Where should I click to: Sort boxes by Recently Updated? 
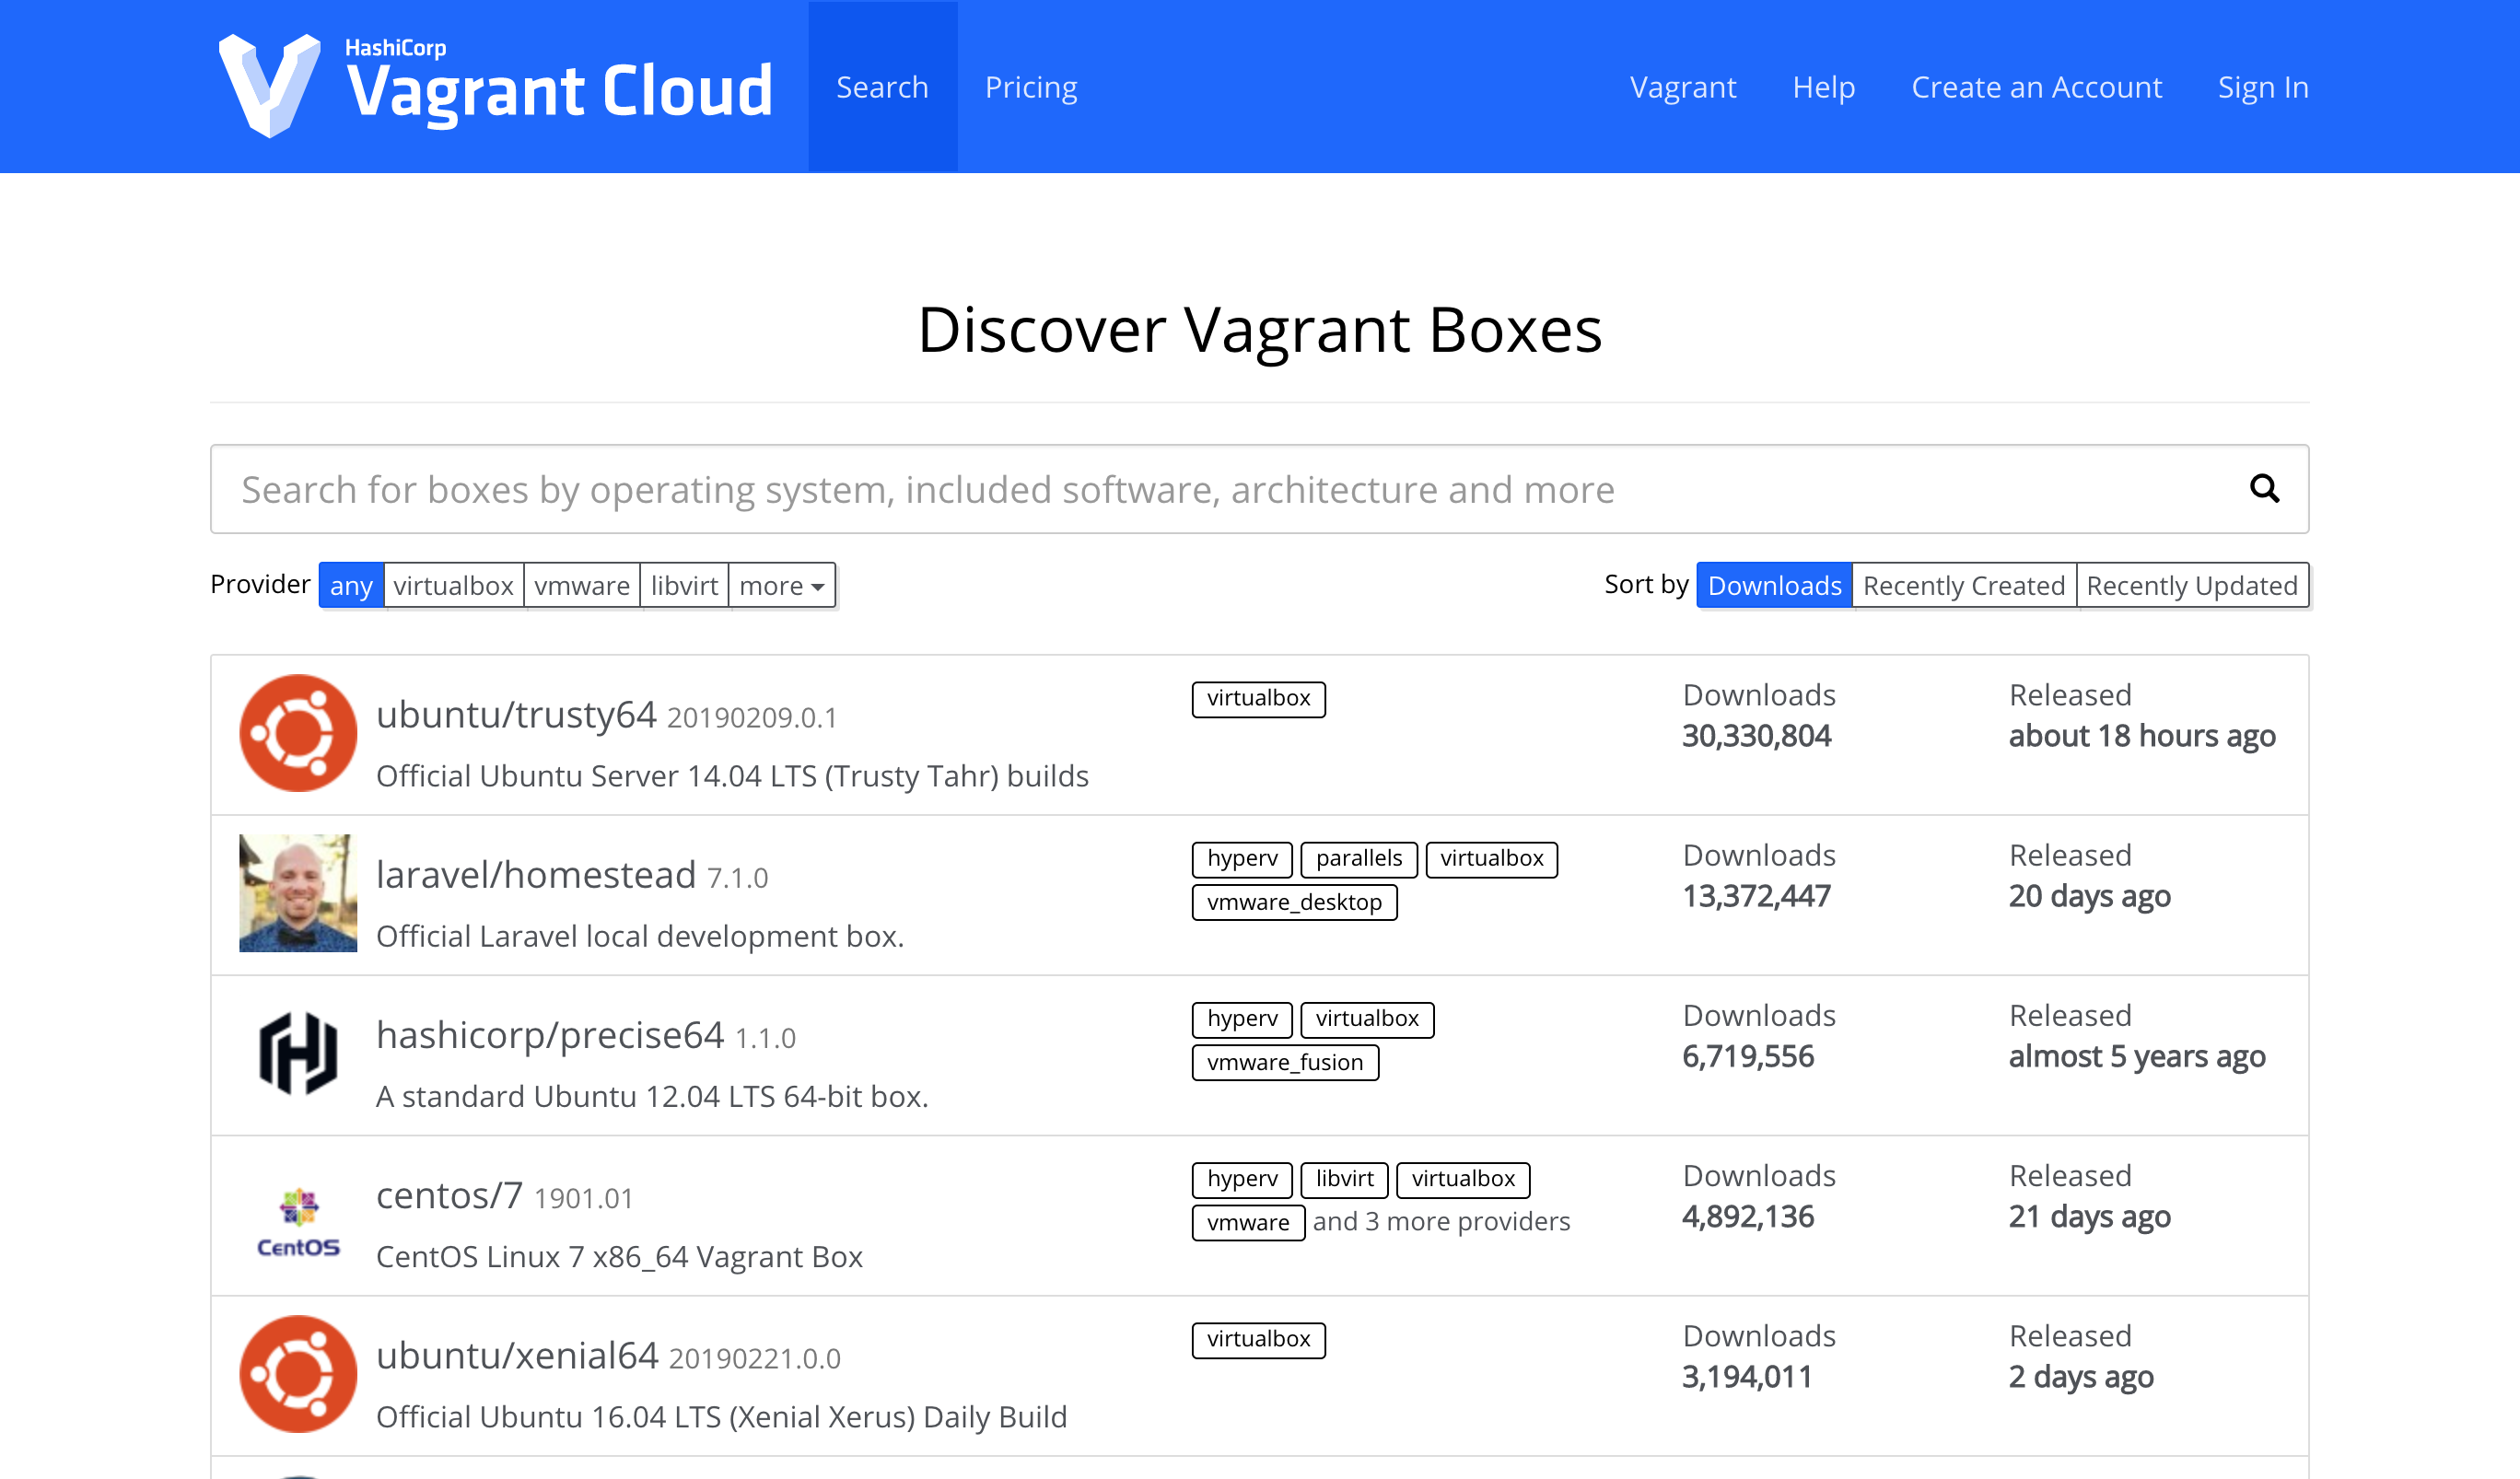coord(2192,585)
